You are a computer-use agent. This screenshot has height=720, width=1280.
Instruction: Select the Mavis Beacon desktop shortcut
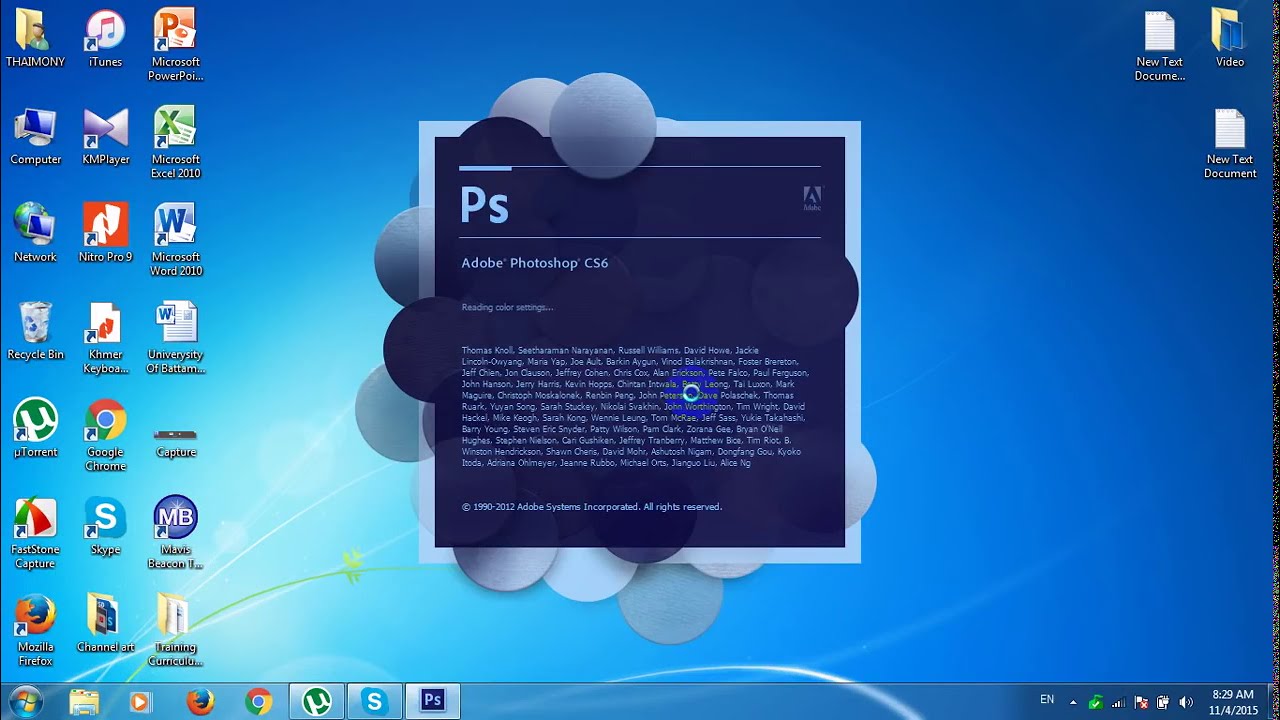coord(175,534)
